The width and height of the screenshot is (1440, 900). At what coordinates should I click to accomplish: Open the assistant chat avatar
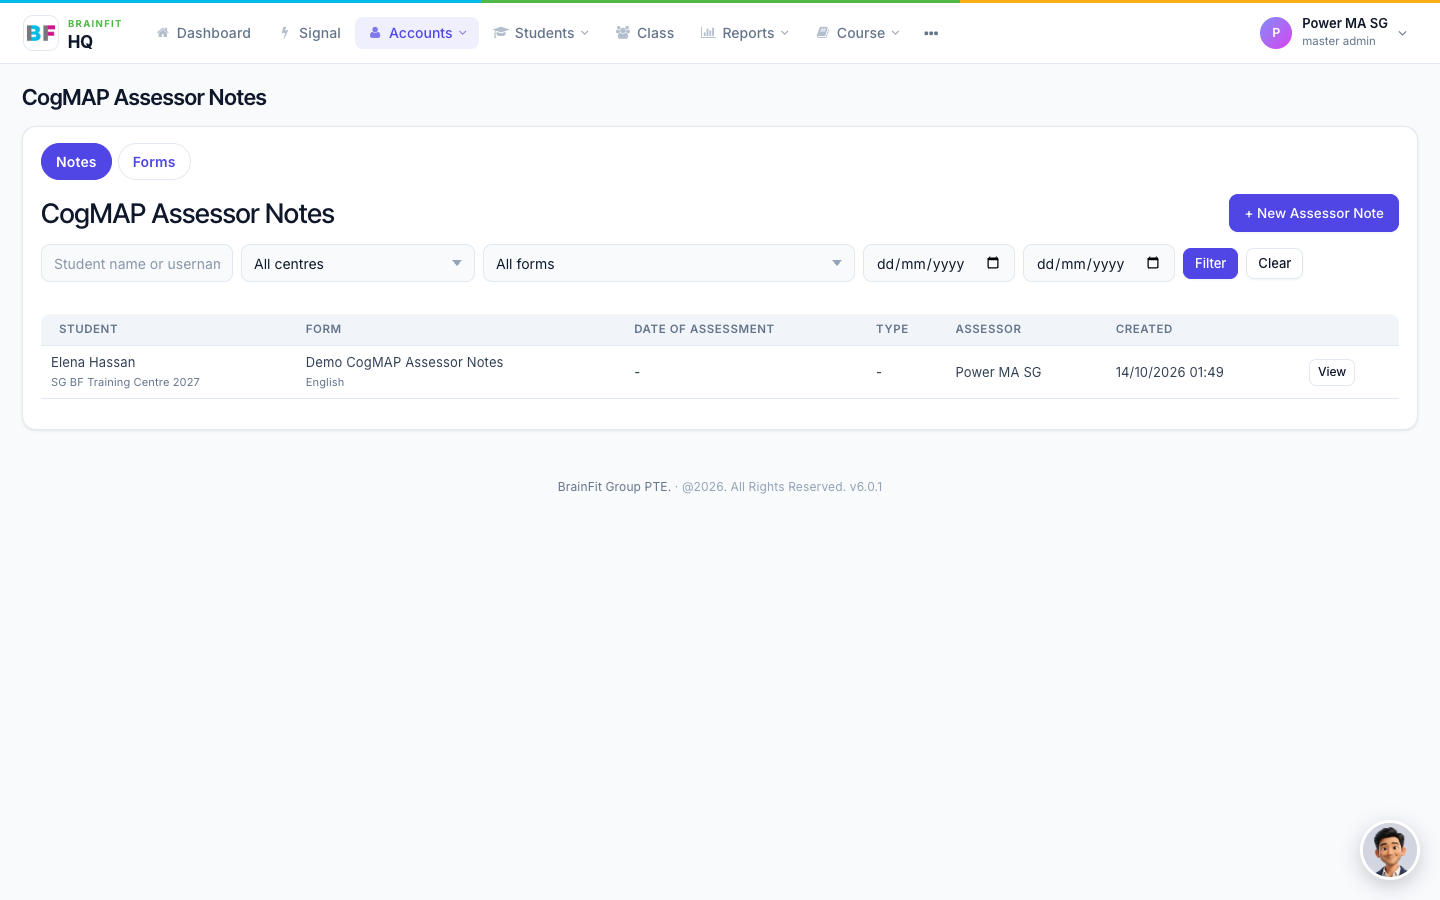pyautogui.click(x=1390, y=850)
